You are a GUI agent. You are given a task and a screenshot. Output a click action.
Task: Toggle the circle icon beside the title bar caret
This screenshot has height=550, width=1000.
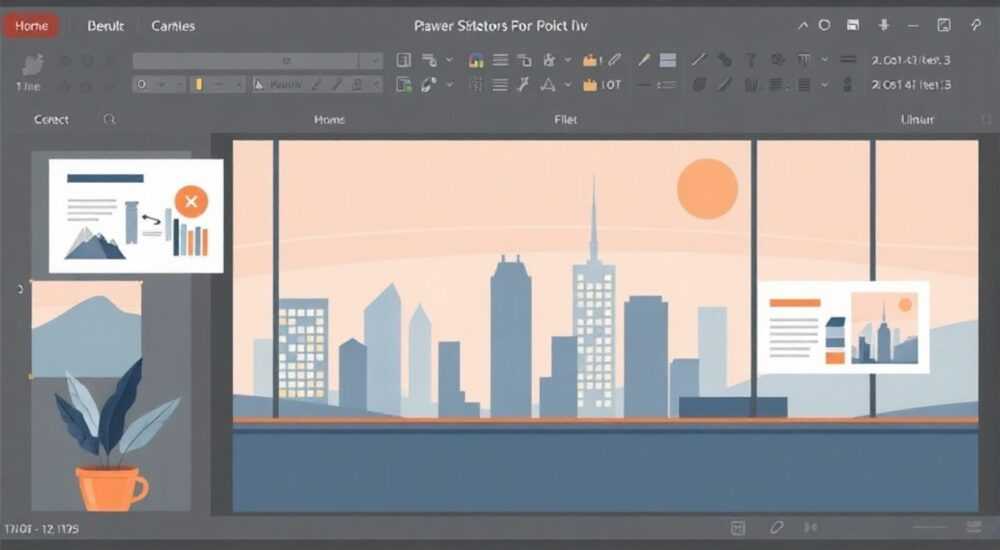tap(825, 26)
